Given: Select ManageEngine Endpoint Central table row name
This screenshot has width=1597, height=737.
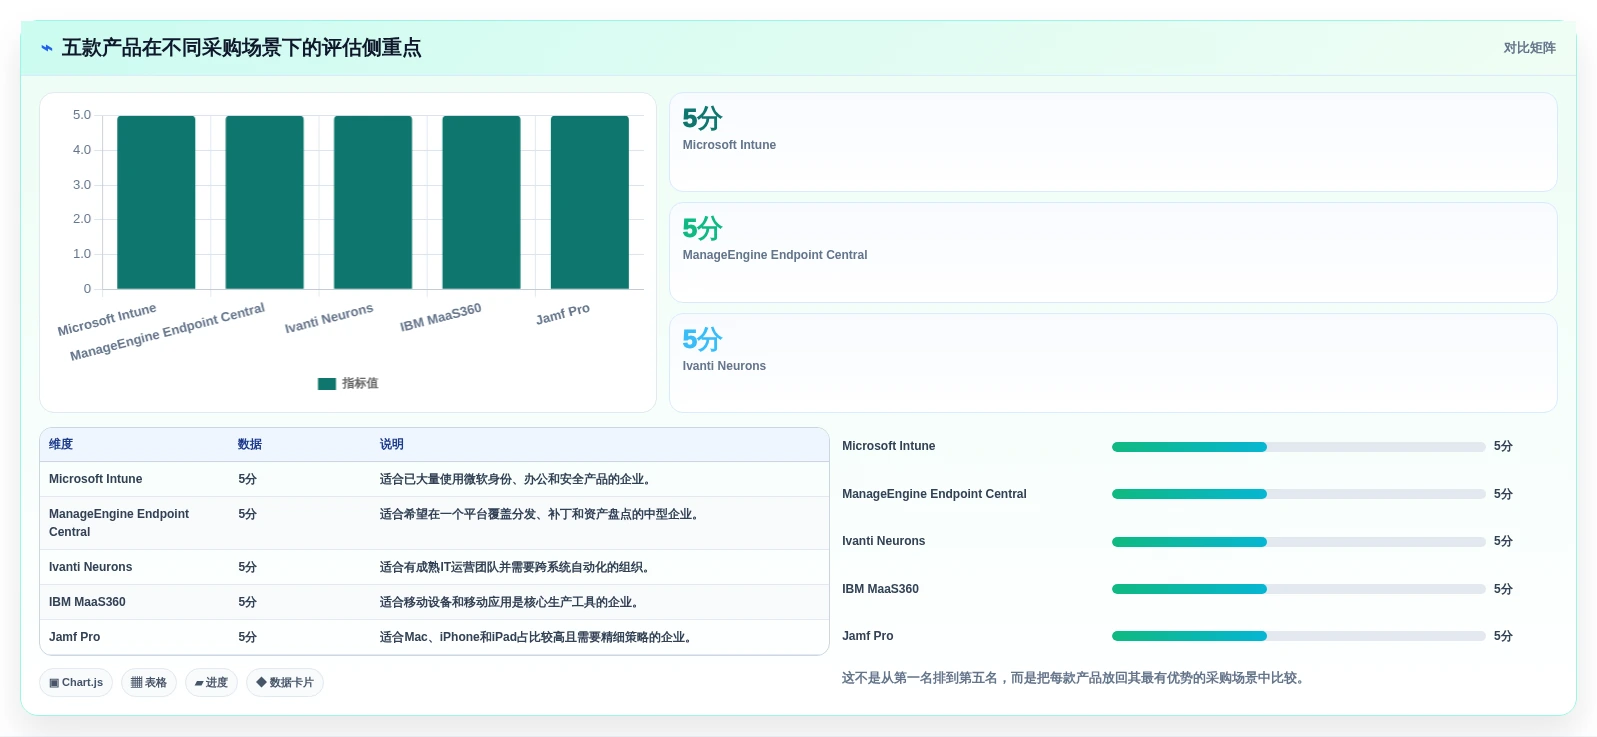Looking at the screenshot, I should pyautogui.click(x=119, y=523).
